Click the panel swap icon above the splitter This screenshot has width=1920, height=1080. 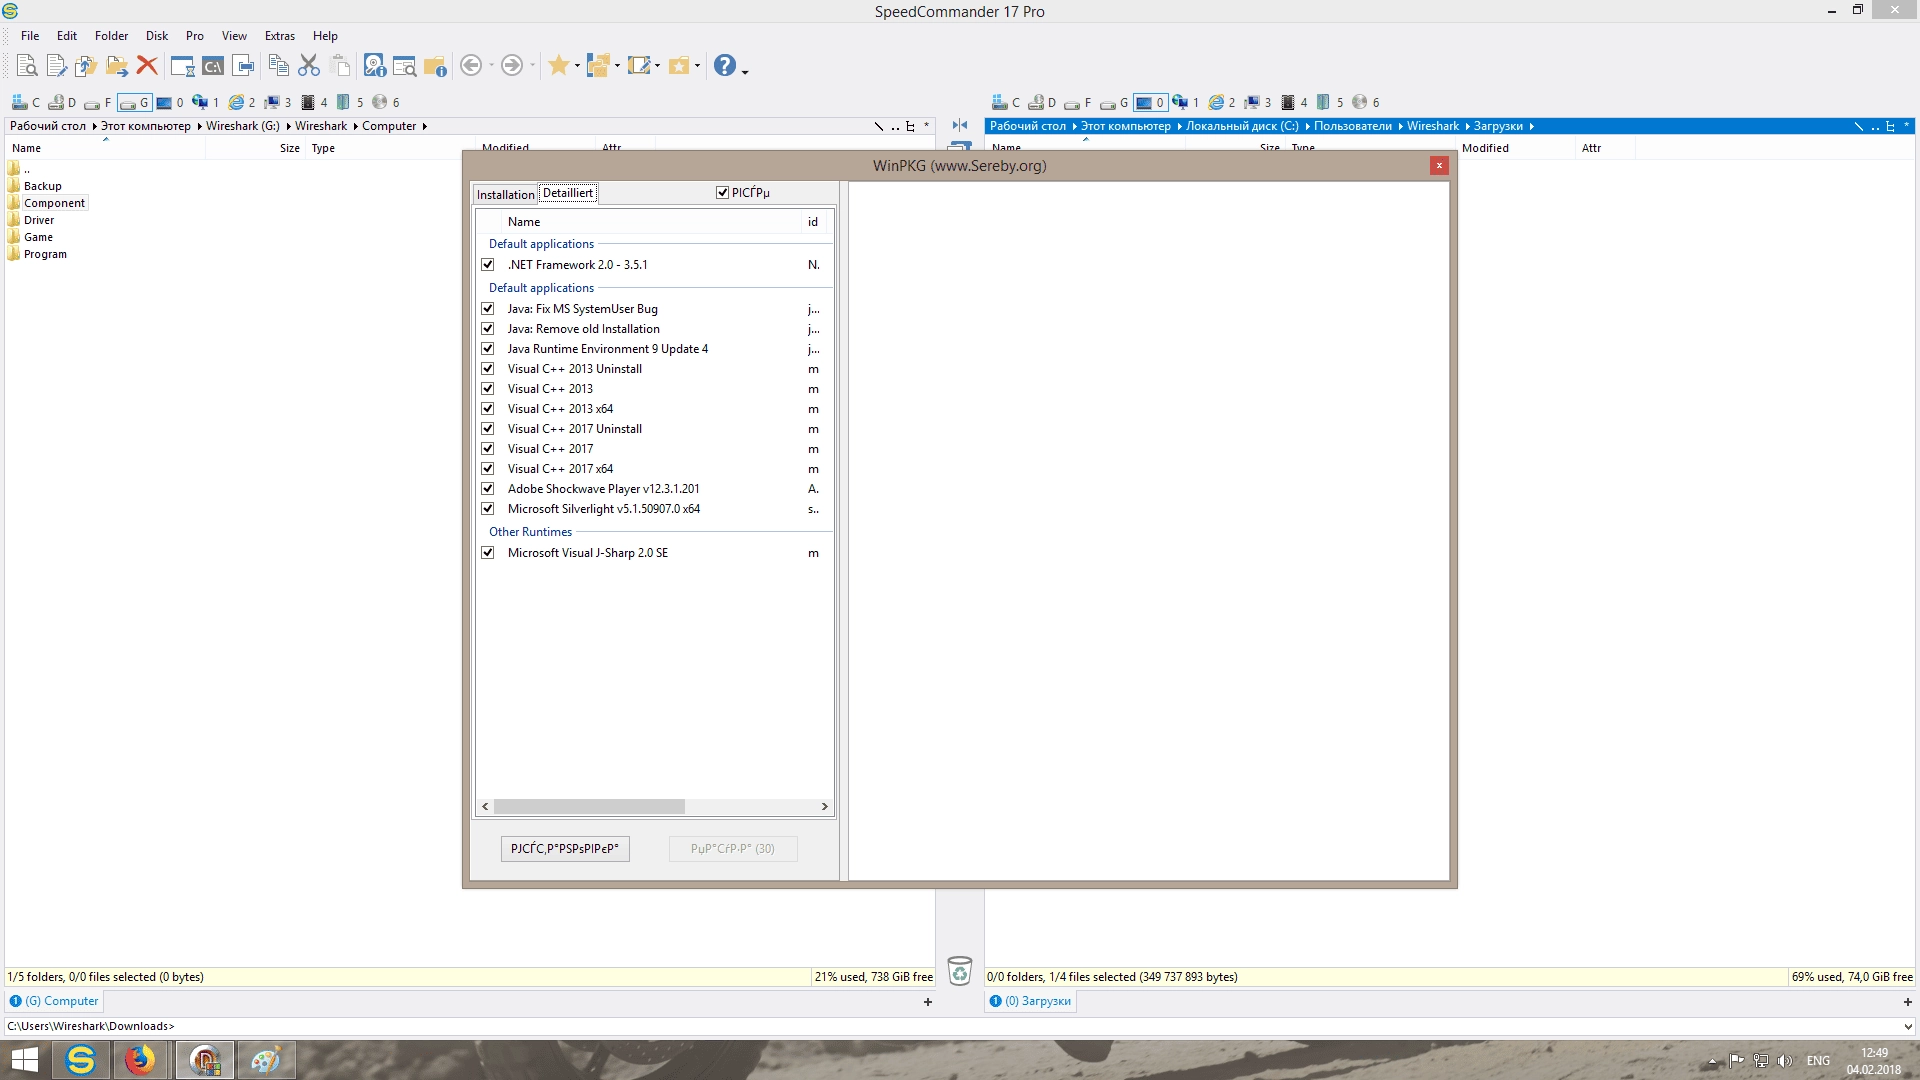pyautogui.click(x=960, y=125)
